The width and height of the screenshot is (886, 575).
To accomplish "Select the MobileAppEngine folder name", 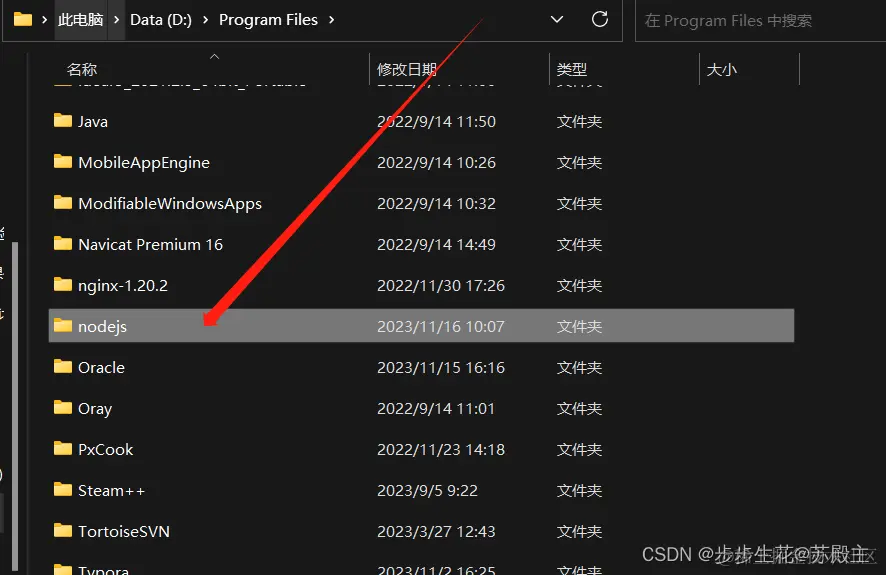I will tap(144, 163).
